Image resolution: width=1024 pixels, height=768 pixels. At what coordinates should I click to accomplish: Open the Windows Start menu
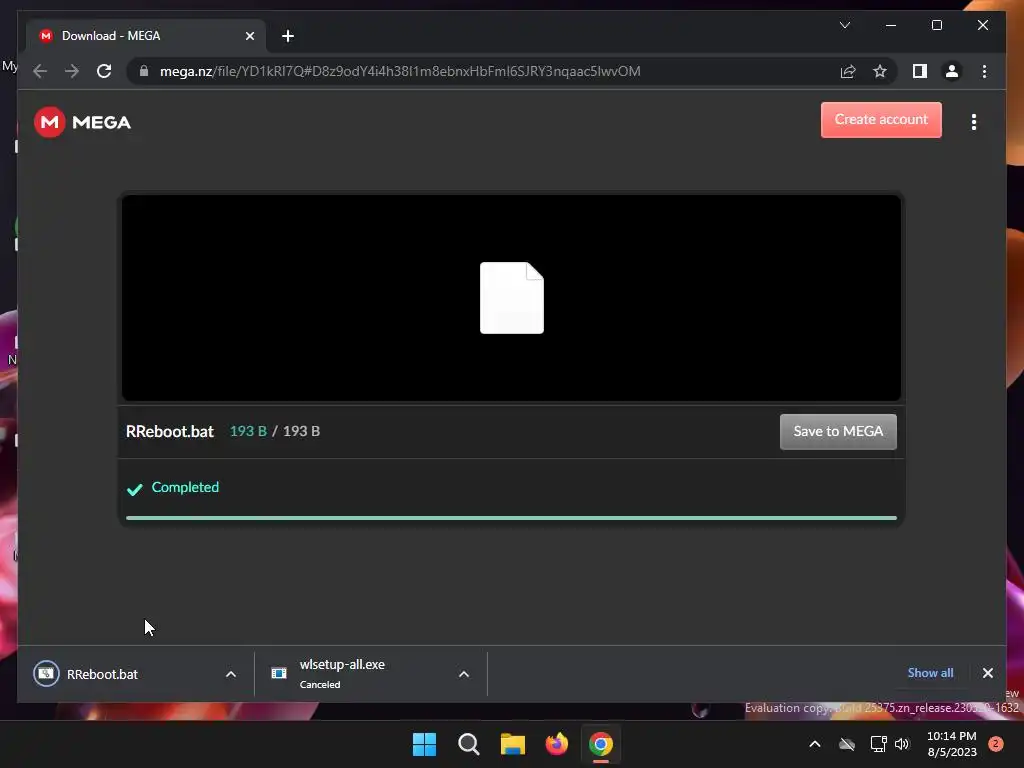coord(424,744)
